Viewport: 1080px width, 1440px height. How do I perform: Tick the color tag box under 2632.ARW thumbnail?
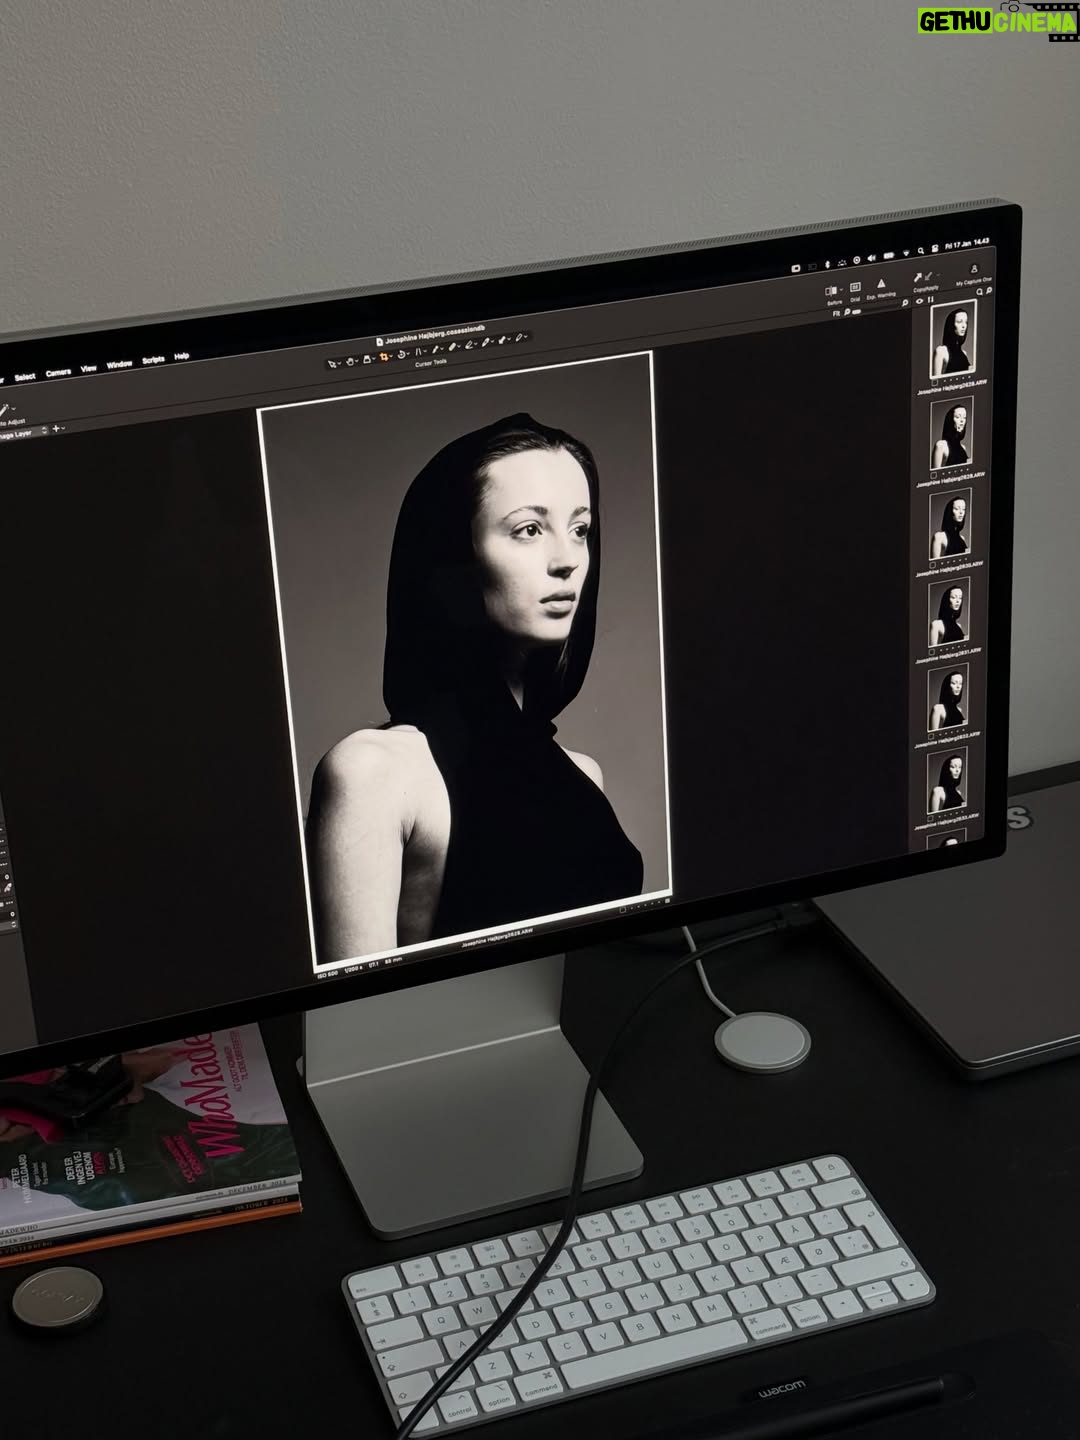pyautogui.click(x=930, y=736)
